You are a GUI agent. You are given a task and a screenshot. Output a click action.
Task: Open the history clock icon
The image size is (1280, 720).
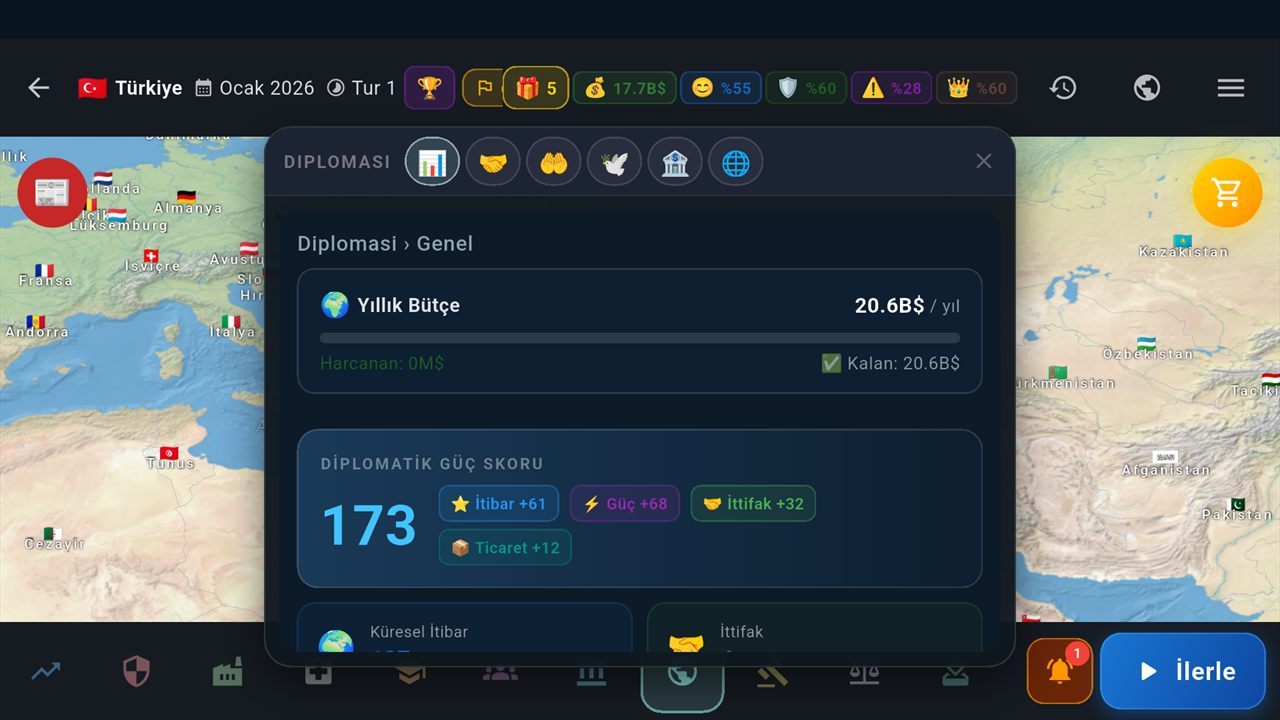[1063, 88]
